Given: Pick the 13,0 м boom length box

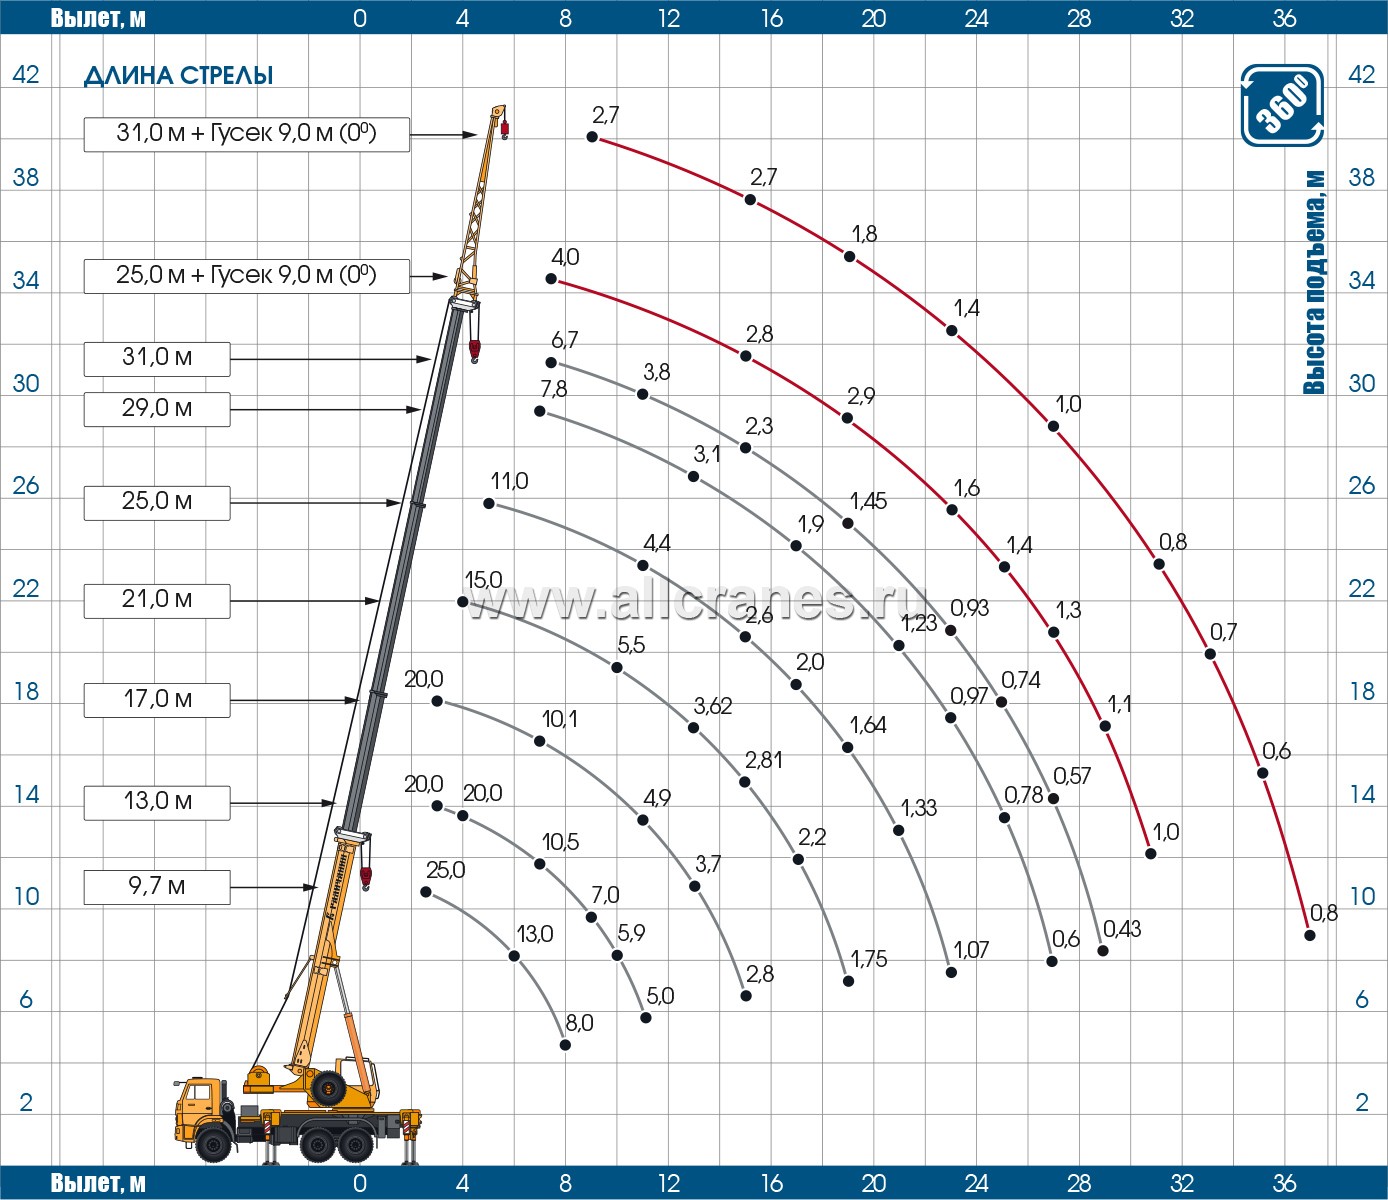Looking at the screenshot, I should pyautogui.click(x=157, y=802).
